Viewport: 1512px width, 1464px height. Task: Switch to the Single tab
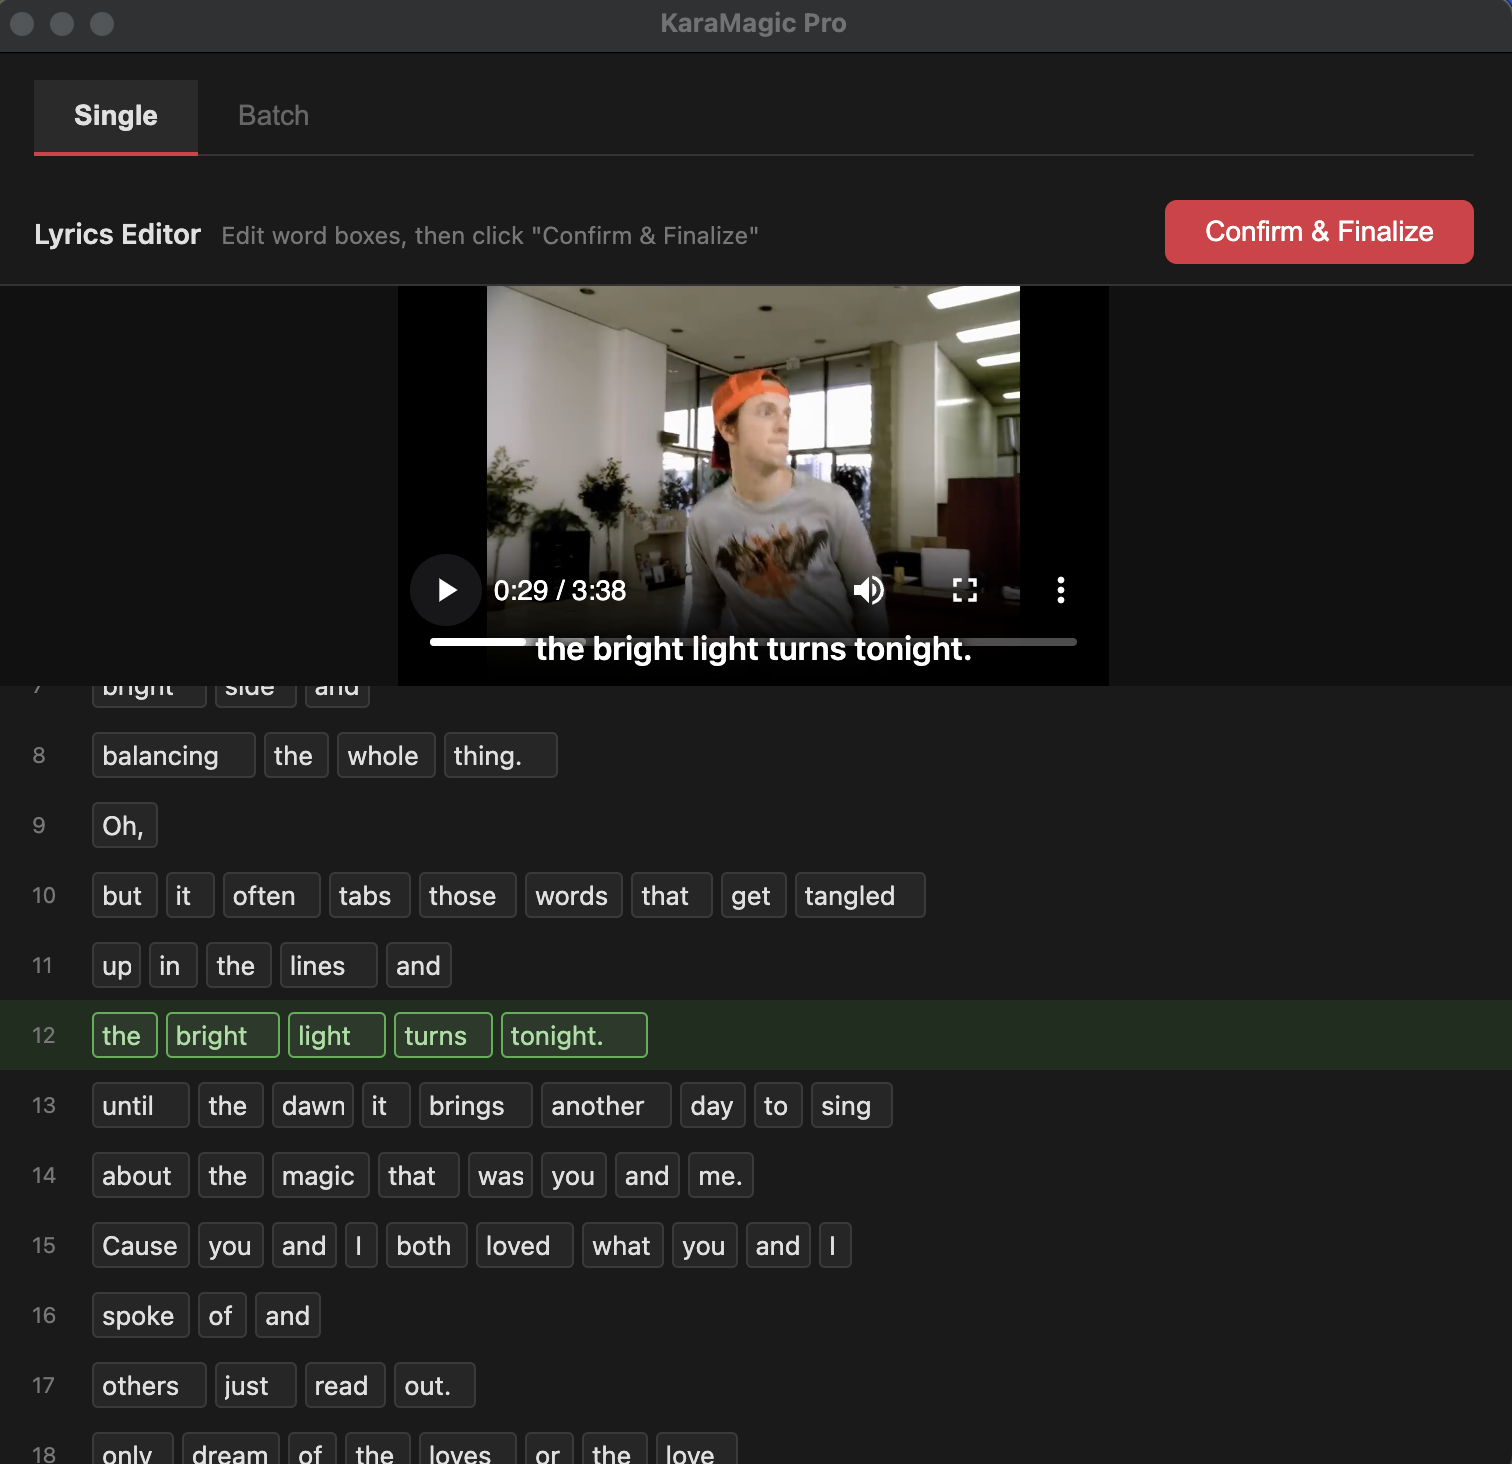pyautogui.click(x=116, y=116)
